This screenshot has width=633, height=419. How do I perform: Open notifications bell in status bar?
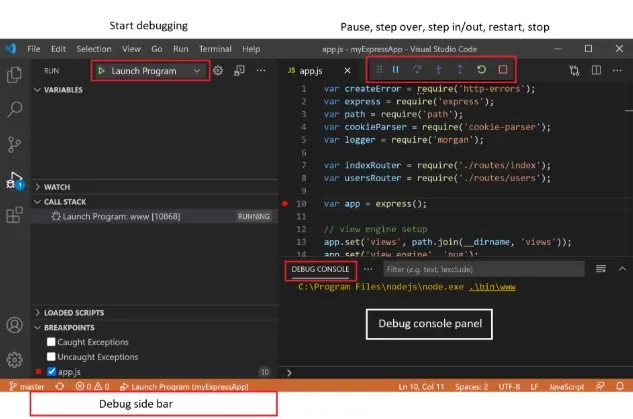pyautogui.click(x=620, y=386)
